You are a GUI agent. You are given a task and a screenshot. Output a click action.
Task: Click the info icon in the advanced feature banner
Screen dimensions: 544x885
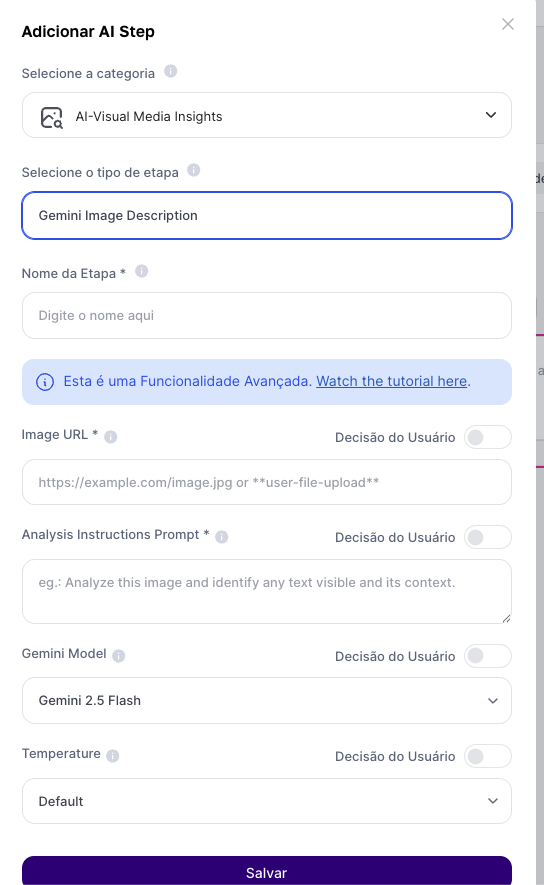click(45, 382)
